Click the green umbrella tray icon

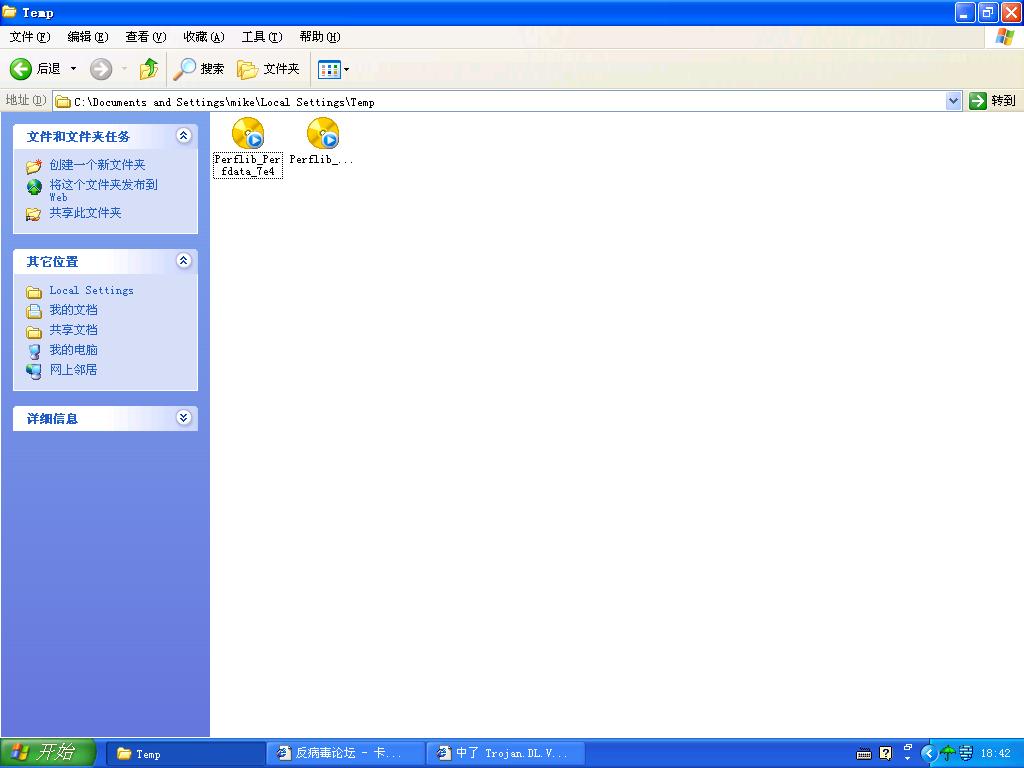(x=947, y=754)
